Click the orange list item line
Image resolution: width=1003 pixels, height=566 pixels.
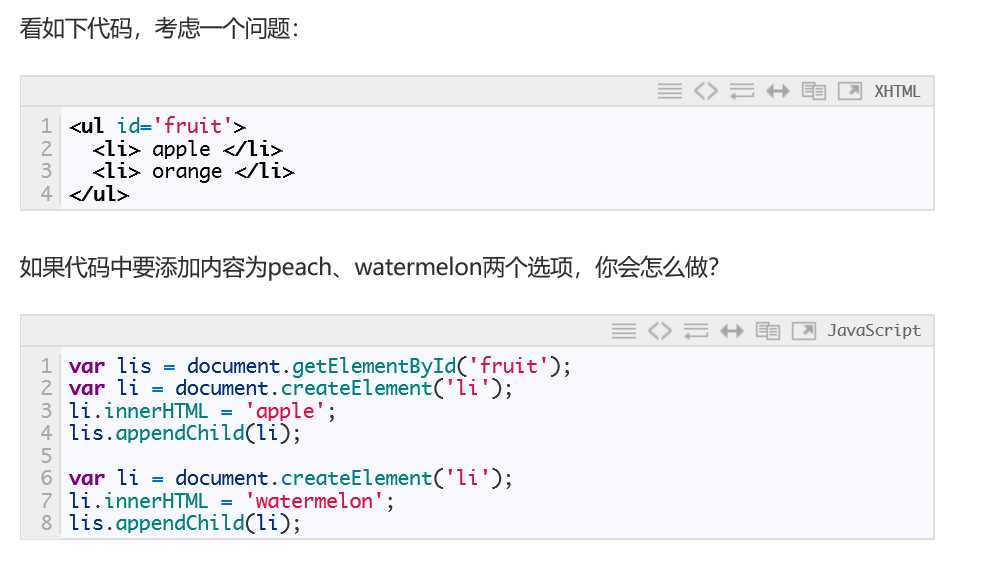point(193,171)
